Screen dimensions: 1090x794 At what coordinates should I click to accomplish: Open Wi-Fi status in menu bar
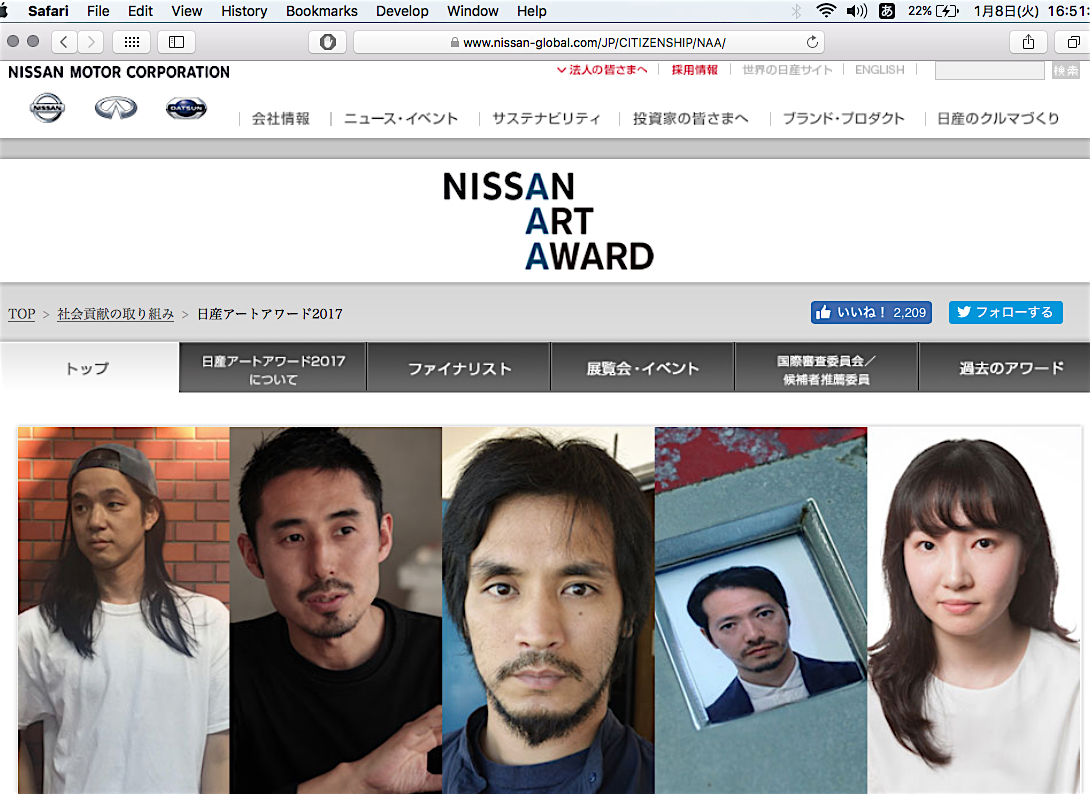click(826, 10)
